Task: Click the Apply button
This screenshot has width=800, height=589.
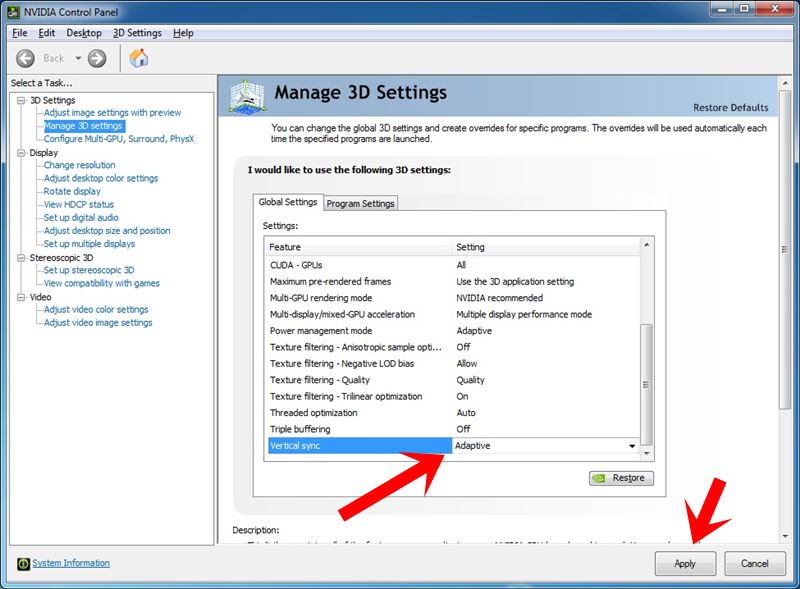Action: (x=685, y=563)
